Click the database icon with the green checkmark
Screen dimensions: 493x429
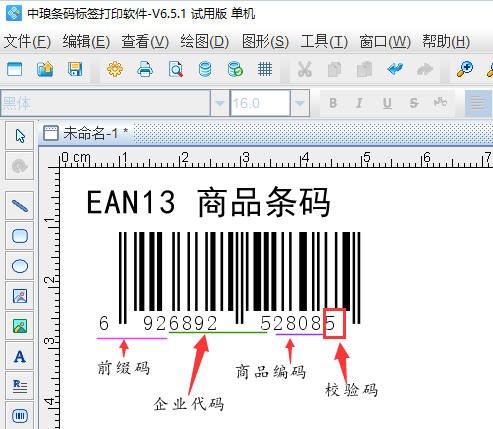pos(235,69)
